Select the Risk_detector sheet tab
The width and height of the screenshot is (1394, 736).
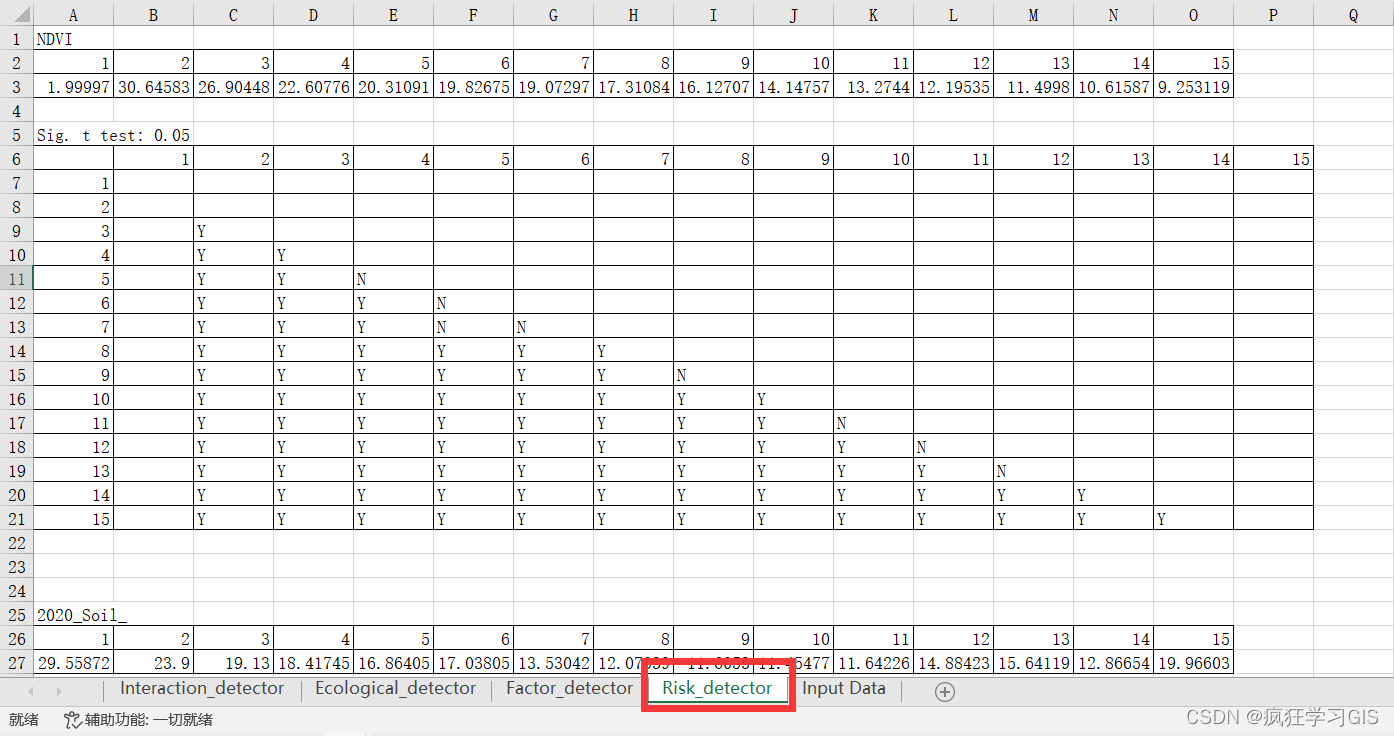point(717,688)
